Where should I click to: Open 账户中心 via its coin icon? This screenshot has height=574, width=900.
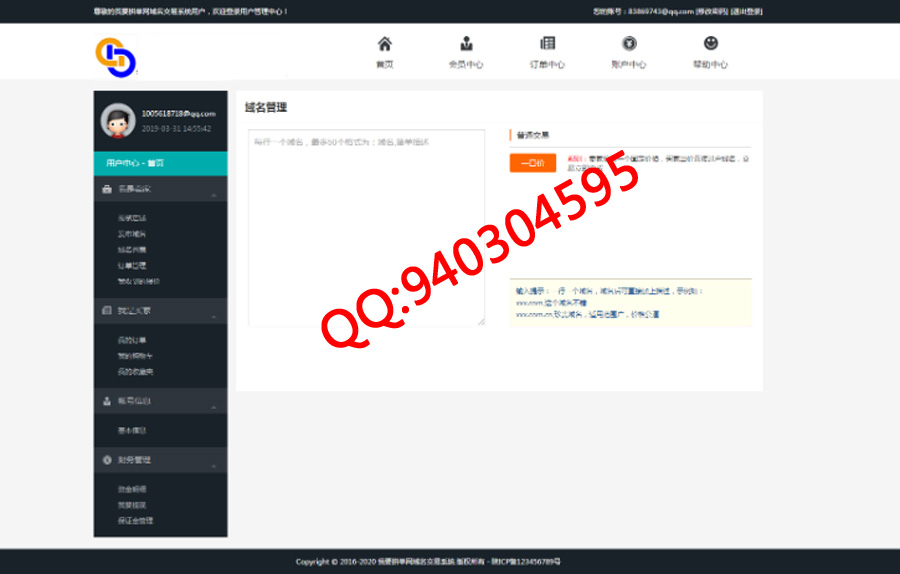point(628,44)
